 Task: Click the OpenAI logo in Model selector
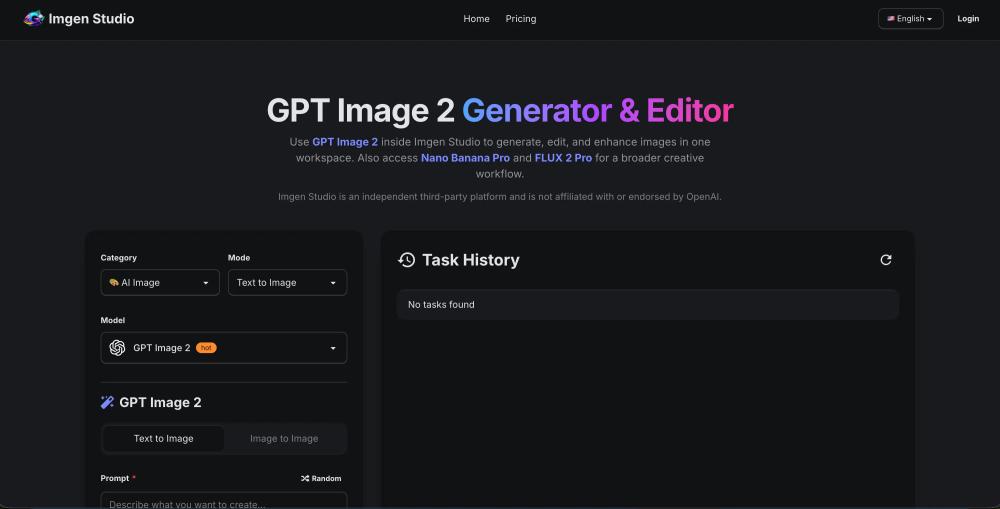tap(117, 348)
